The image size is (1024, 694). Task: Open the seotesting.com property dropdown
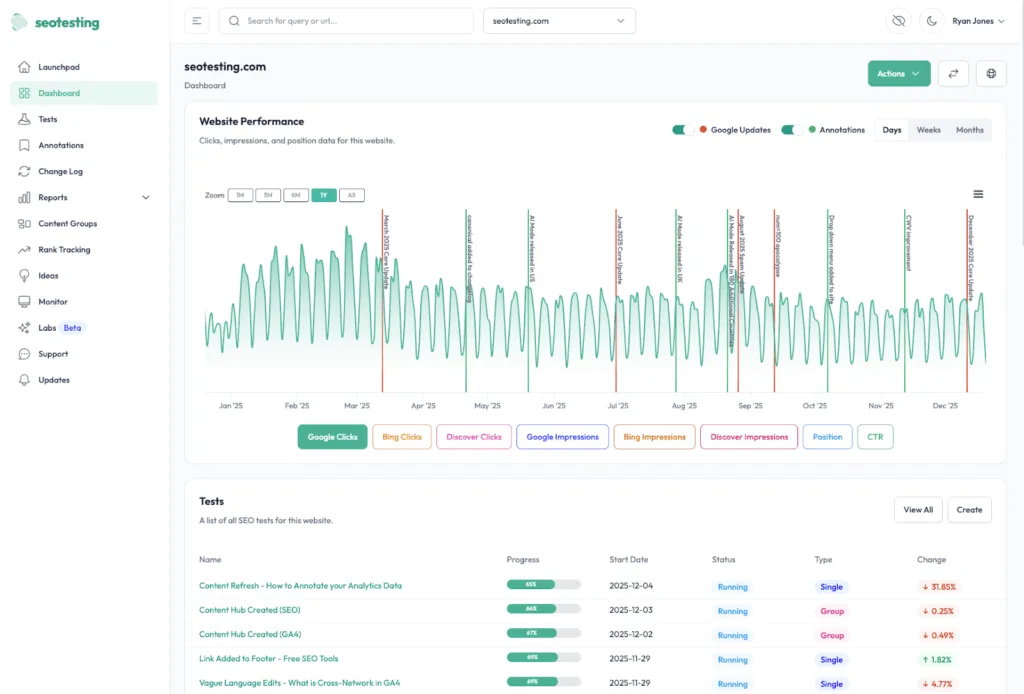click(558, 20)
